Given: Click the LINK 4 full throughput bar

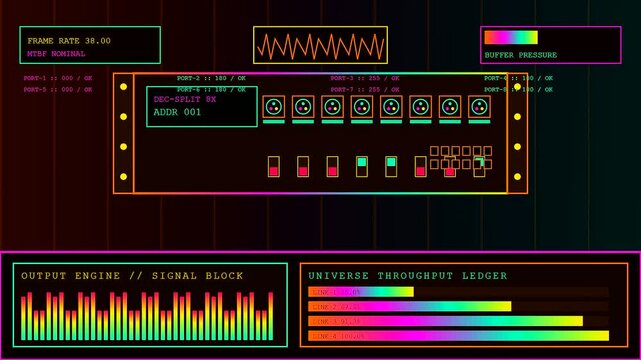Looking at the screenshot, I should click(459, 336).
